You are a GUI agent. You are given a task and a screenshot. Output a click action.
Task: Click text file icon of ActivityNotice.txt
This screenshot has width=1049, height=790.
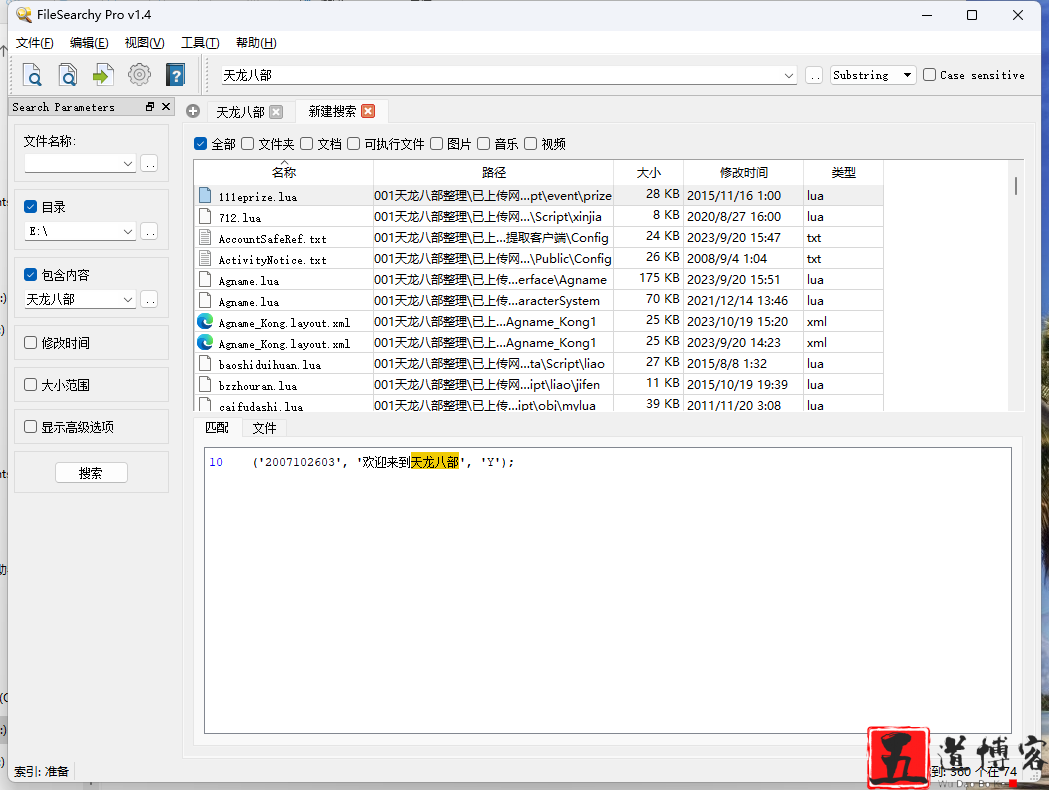tap(205, 258)
